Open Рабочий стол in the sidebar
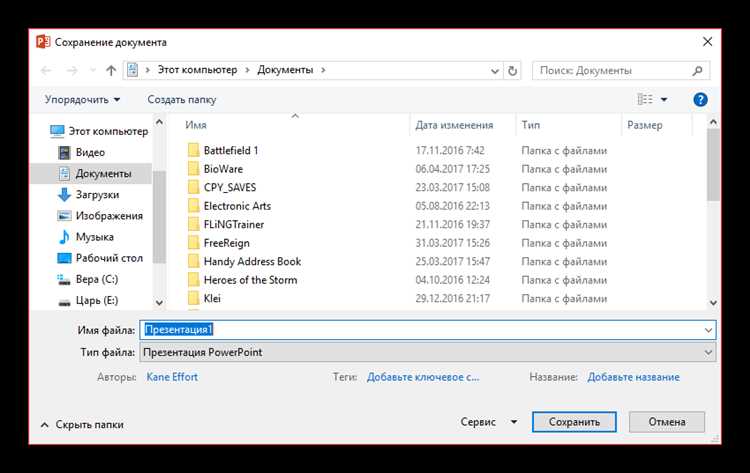The height and width of the screenshot is (473, 750). (100, 258)
